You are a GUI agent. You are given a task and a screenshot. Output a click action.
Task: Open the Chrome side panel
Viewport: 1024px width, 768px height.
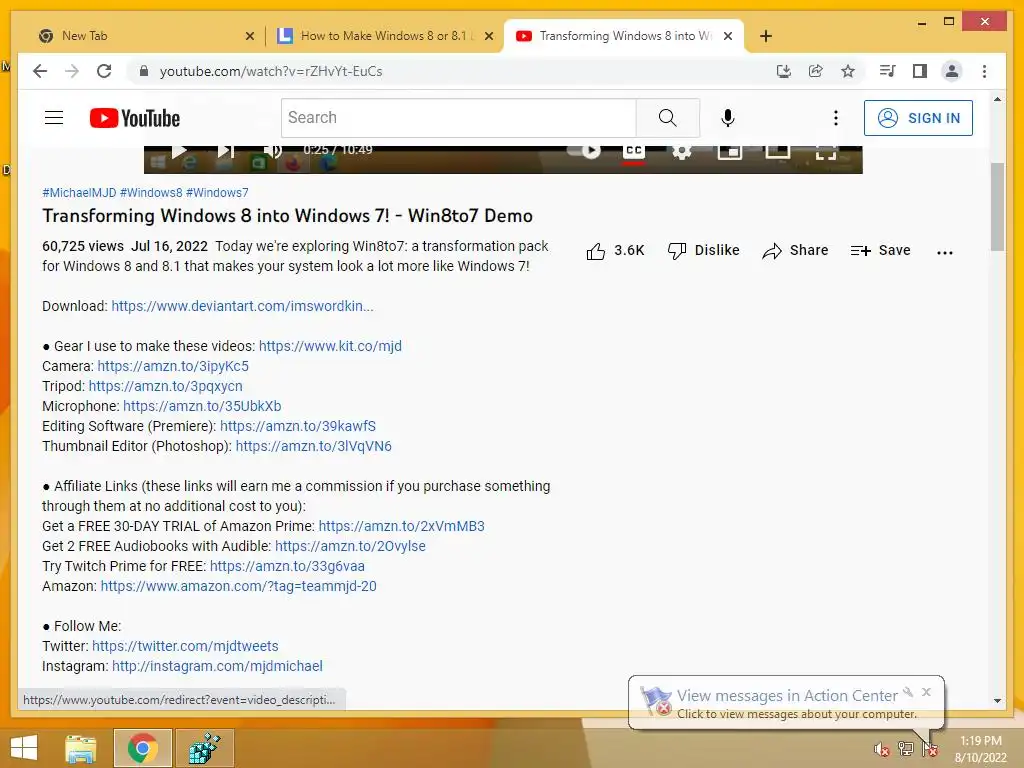point(920,71)
